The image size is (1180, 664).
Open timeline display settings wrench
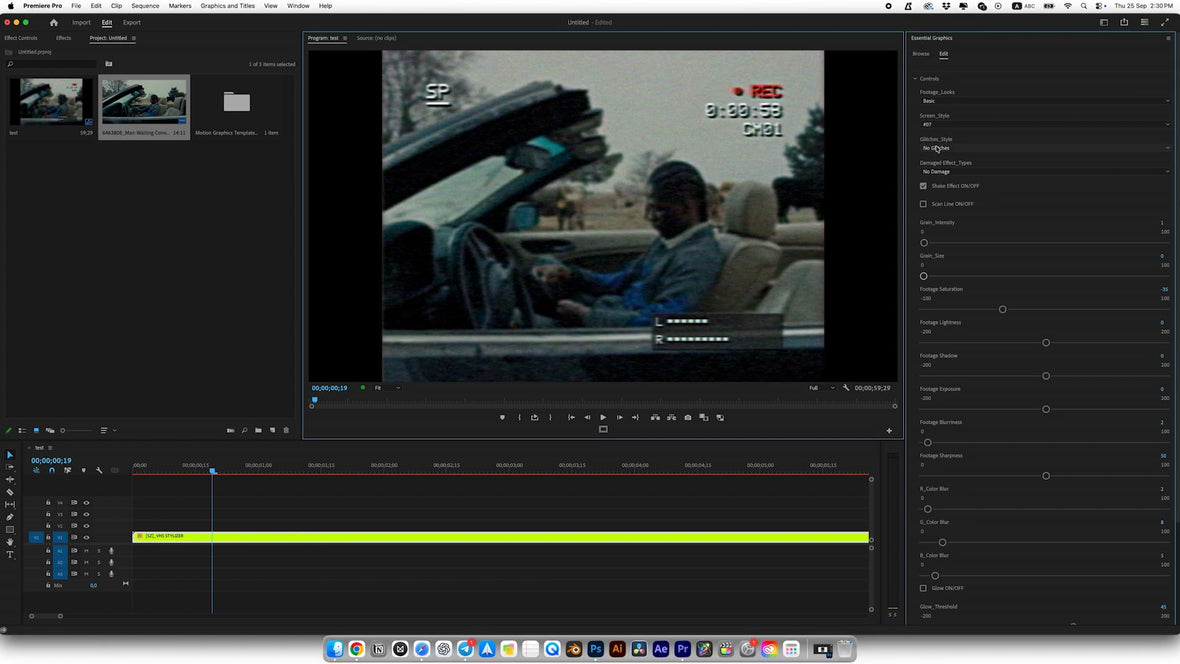[99, 470]
